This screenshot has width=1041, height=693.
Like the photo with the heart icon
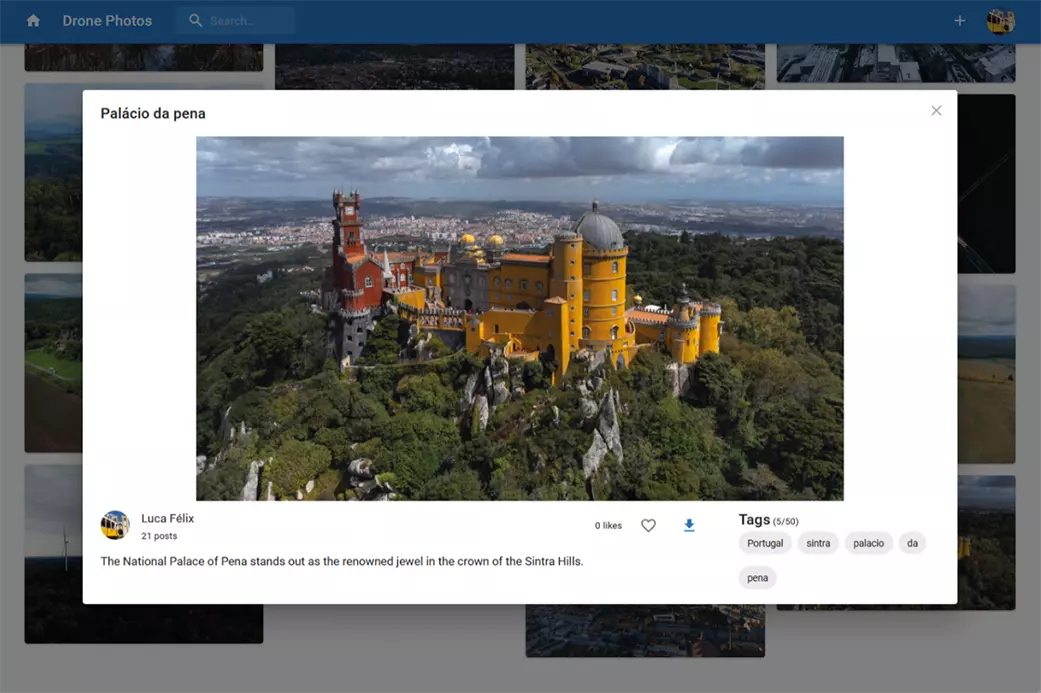coord(648,525)
